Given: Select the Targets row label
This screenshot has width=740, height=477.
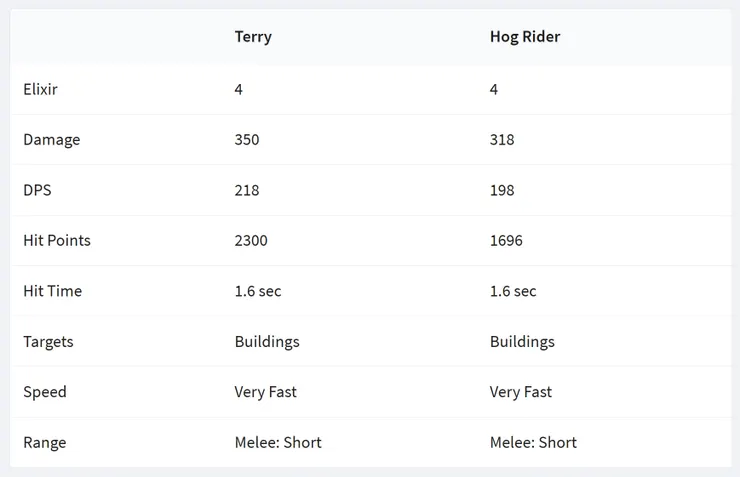Looking at the screenshot, I should (49, 341).
